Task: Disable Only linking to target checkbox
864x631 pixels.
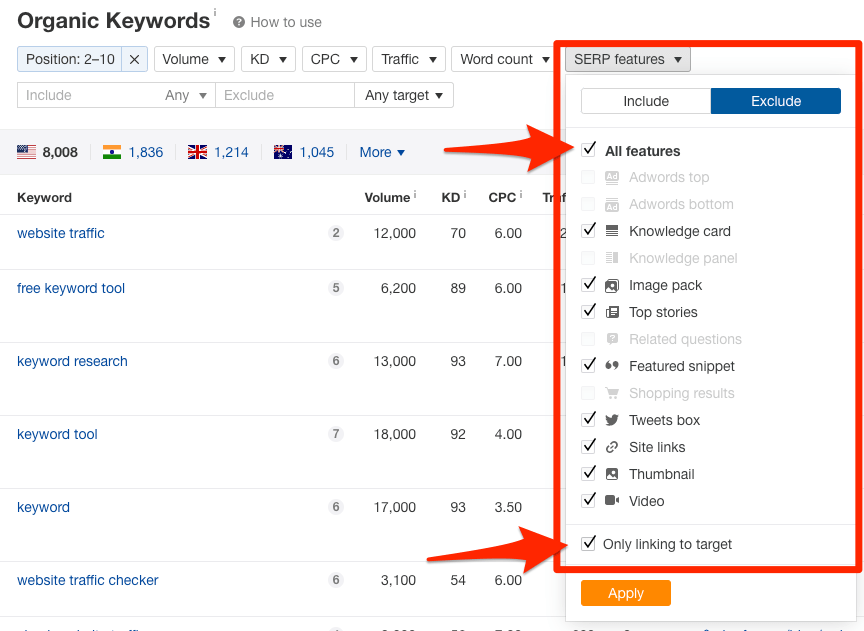Action: pyautogui.click(x=589, y=544)
